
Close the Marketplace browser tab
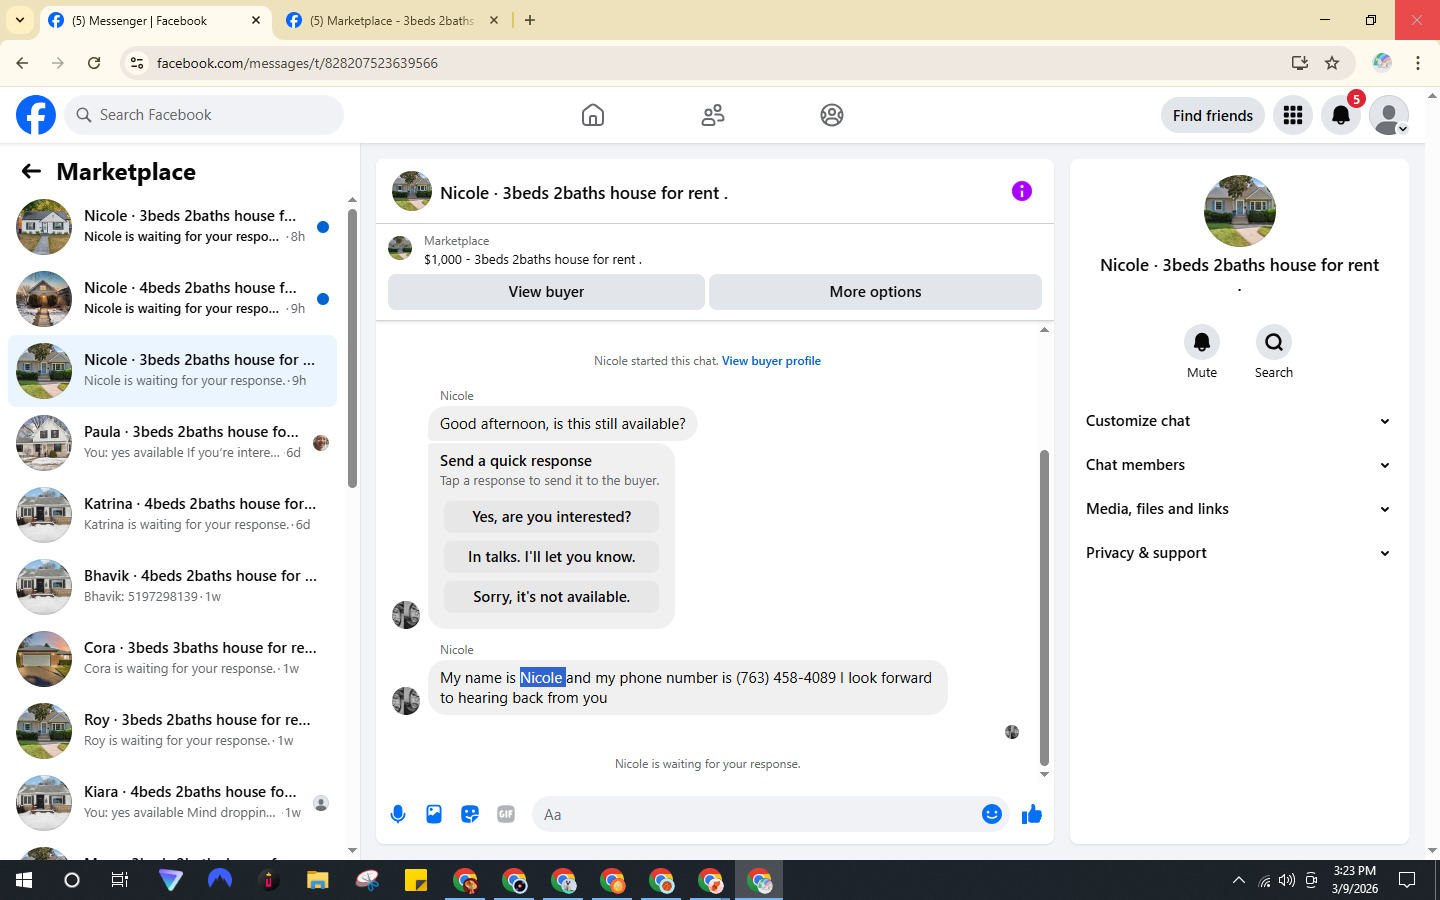coord(494,20)
